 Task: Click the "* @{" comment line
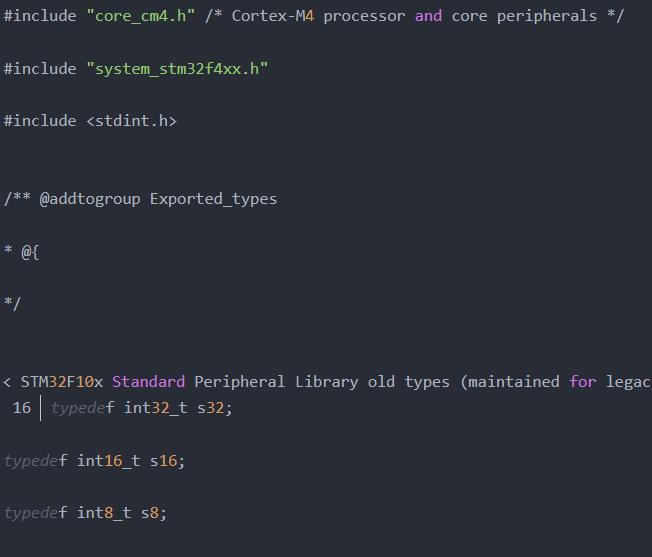22,251
